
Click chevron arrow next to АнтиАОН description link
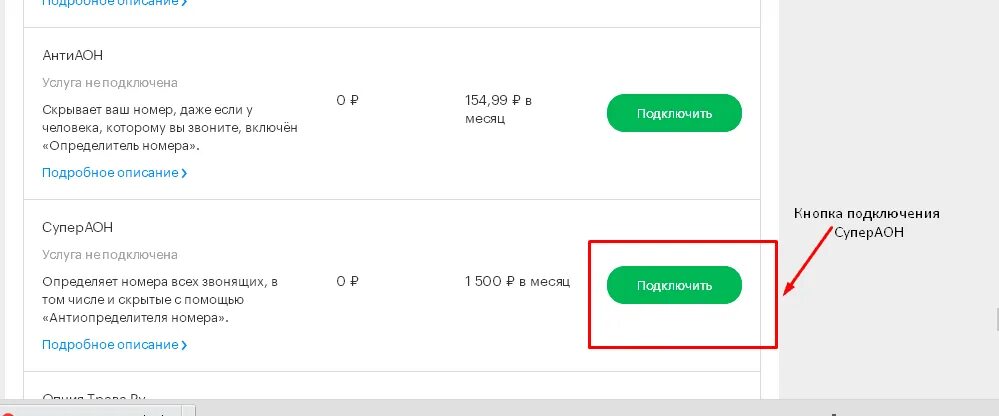184,173
